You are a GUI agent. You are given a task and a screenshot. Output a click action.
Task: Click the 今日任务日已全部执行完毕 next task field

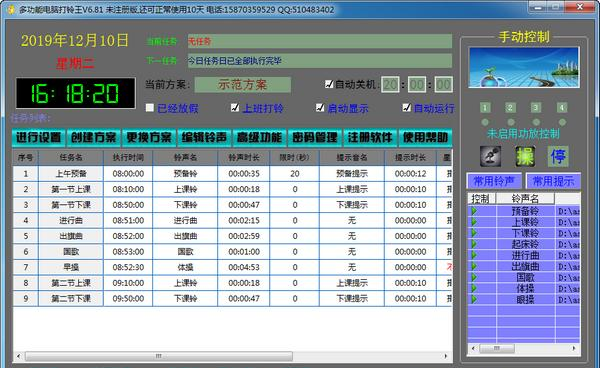[x=320, y=61]
